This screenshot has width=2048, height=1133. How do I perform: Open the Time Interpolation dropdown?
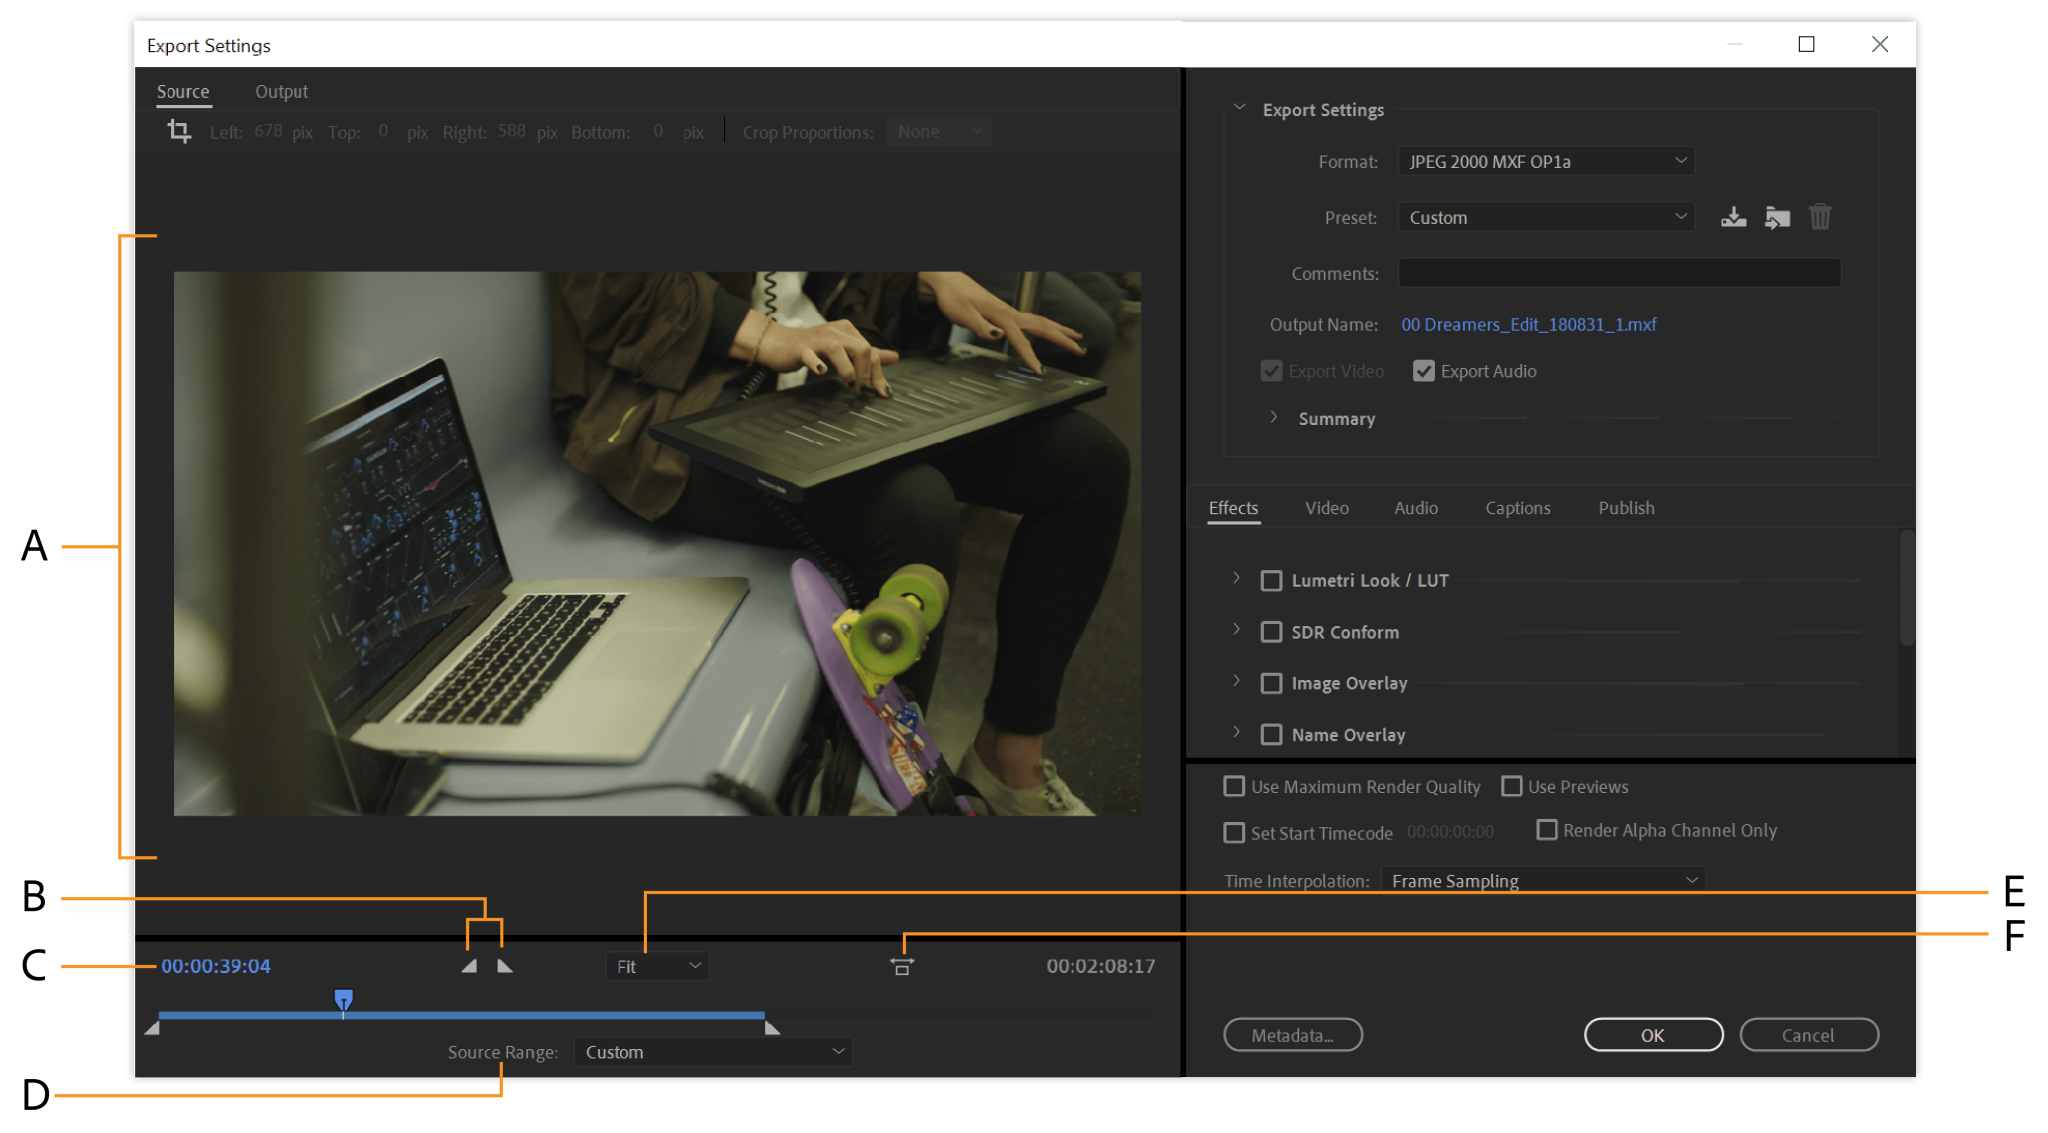pyautogui.click(x=1542, y=880)
